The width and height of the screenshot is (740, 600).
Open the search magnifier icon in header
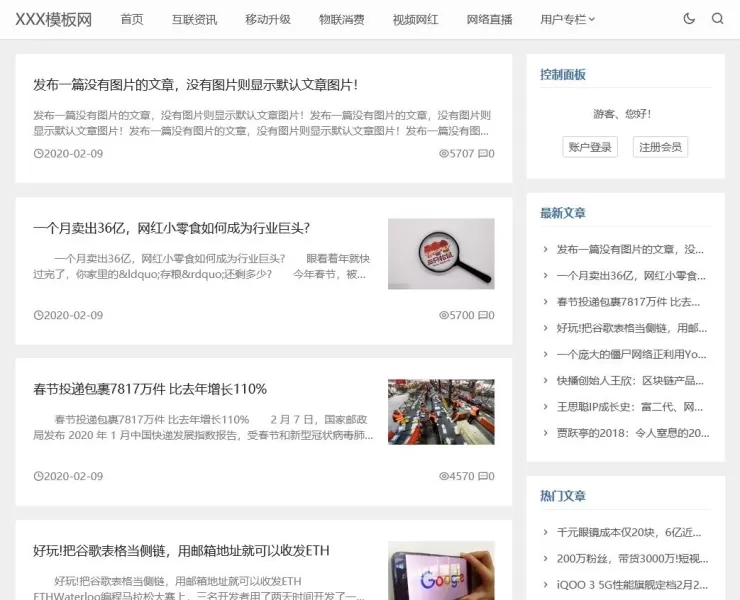pyautogui.click(x=717, y=19)
